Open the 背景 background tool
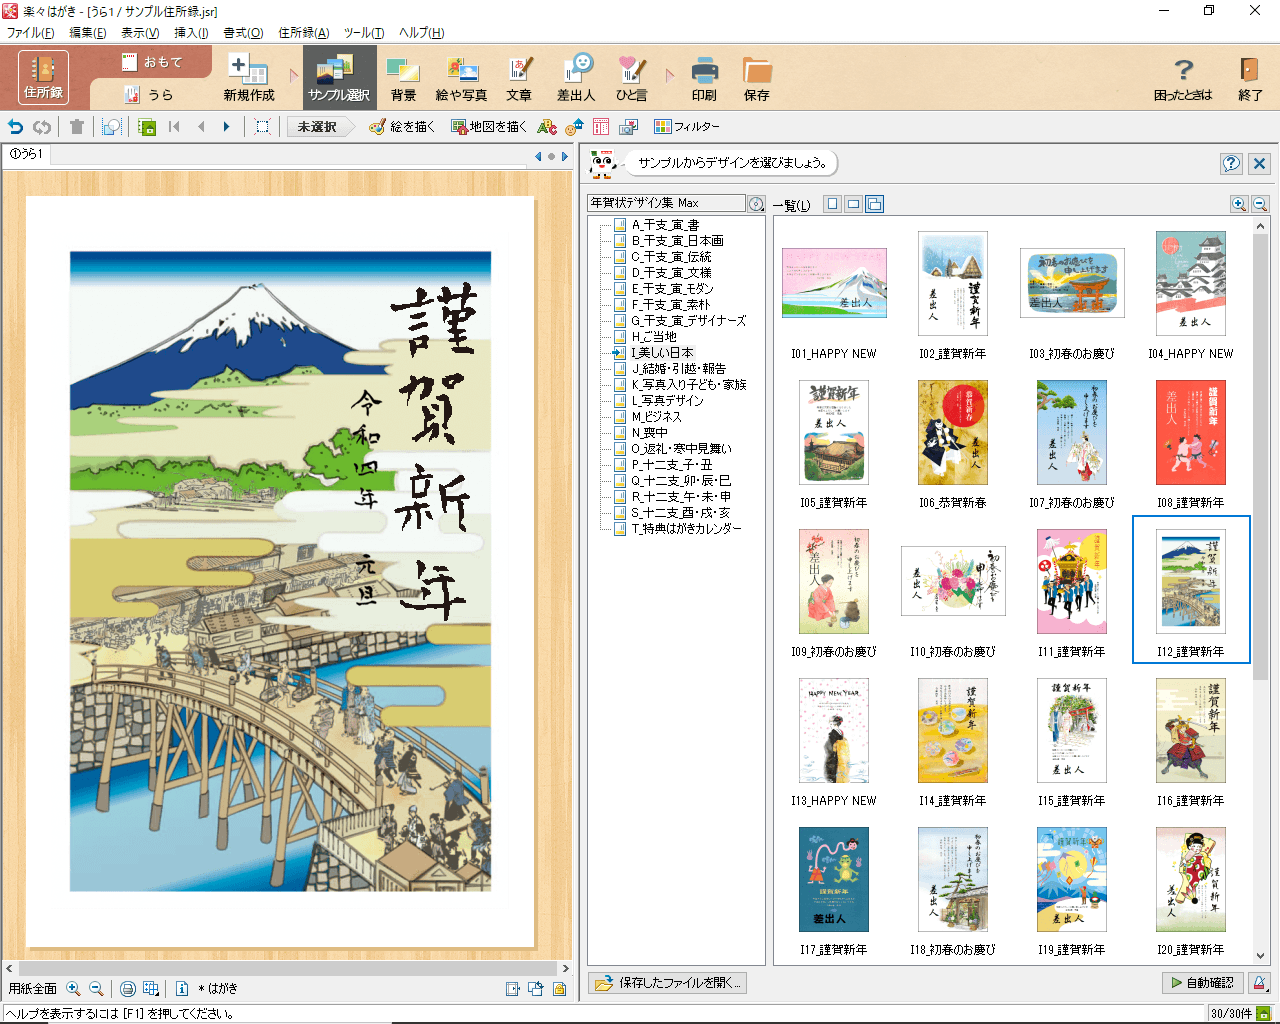The height and width of the screenshot is (1024, 1280). tap(403, 79)
